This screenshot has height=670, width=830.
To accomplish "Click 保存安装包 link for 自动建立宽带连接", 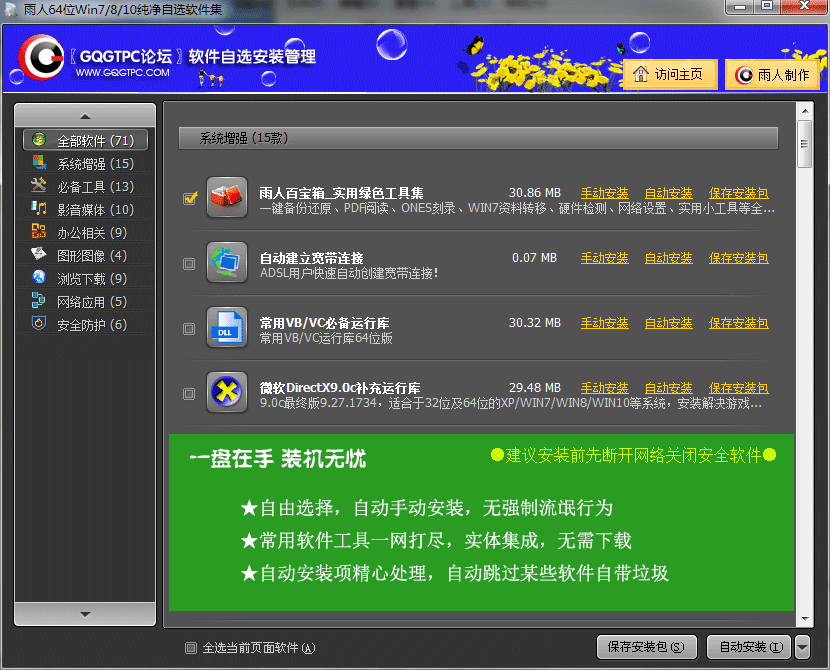I will 738,258.
